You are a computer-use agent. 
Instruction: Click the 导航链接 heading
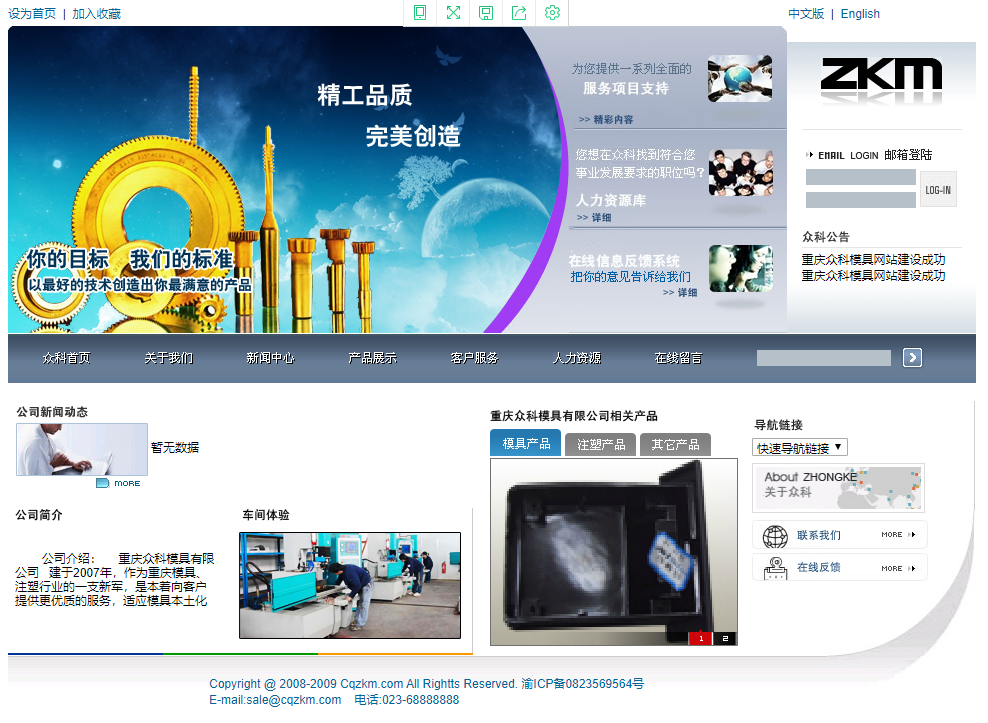[x=778, y=425]
